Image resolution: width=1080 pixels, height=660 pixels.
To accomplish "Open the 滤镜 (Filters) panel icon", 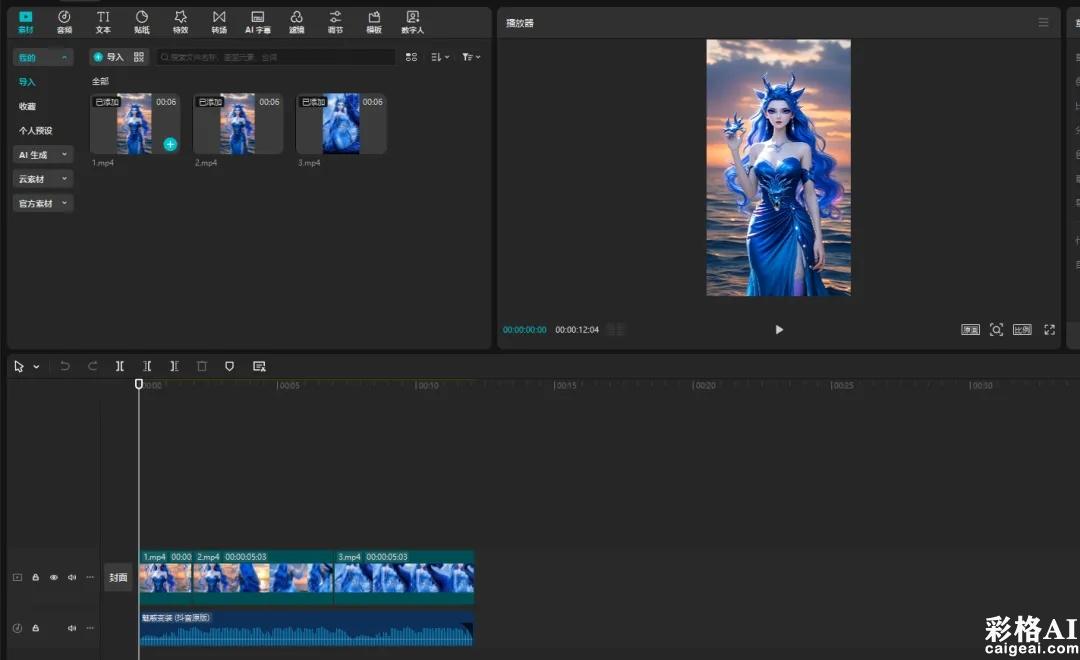I will 297,18.
